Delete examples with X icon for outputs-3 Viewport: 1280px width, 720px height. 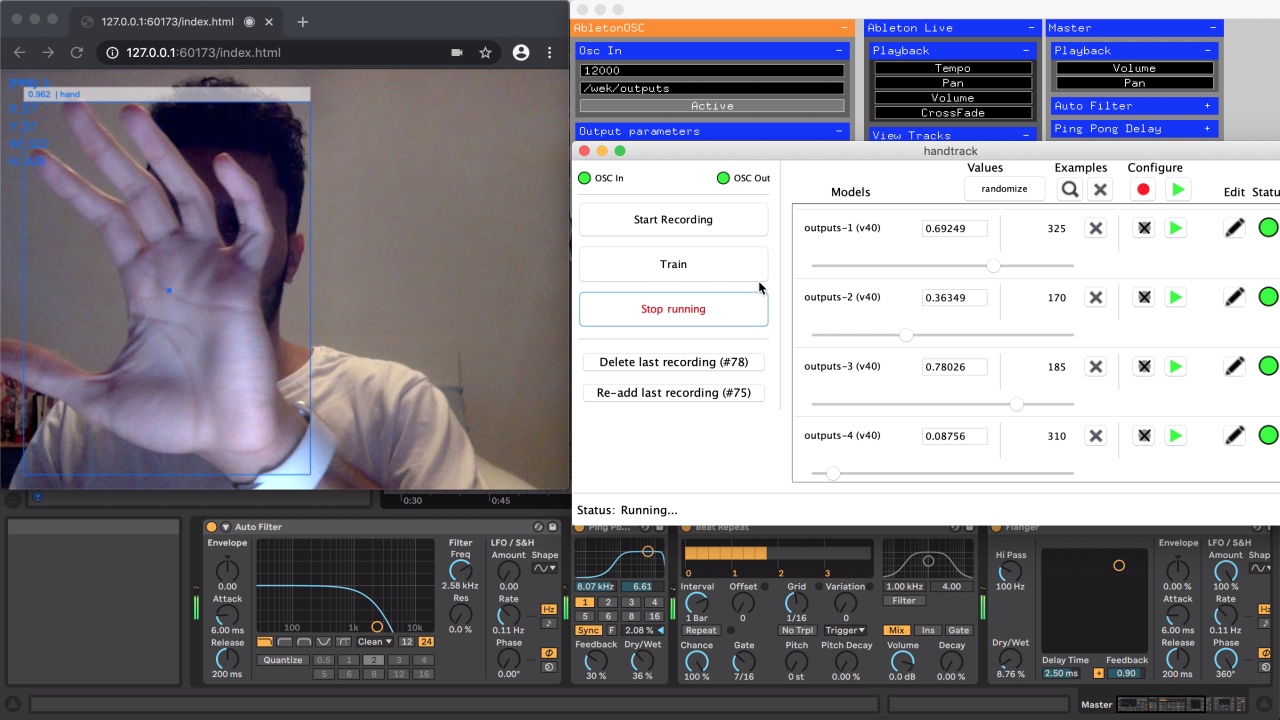tap(1096, 367)
